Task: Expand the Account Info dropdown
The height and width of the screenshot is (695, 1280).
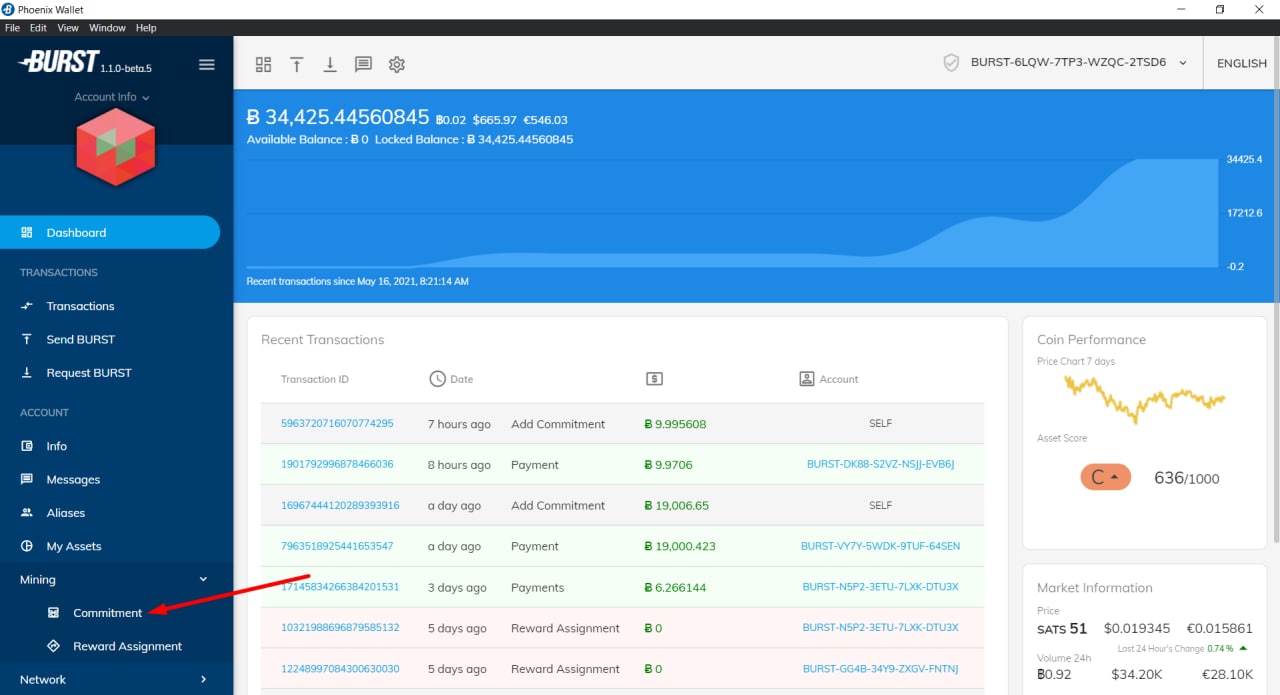Action: 112,97
